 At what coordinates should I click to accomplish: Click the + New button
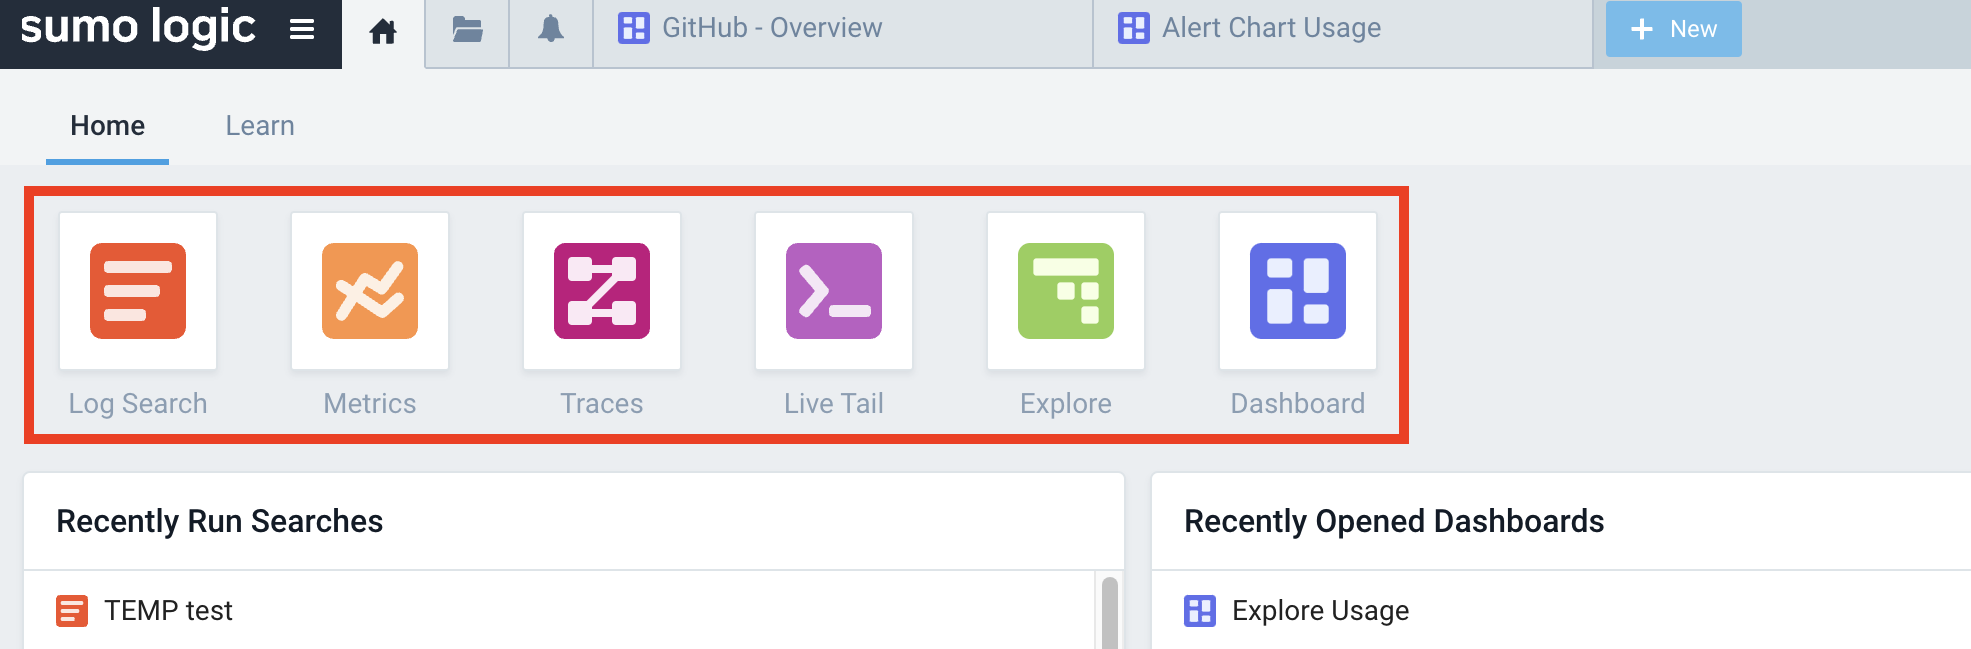(1673, 29)
